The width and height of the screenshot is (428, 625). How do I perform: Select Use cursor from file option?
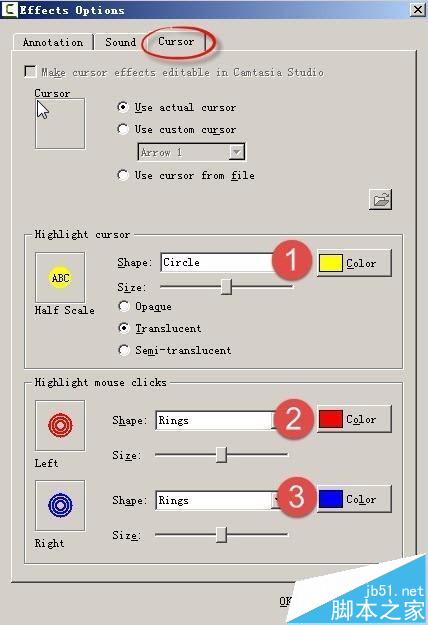tap(123, 175)
